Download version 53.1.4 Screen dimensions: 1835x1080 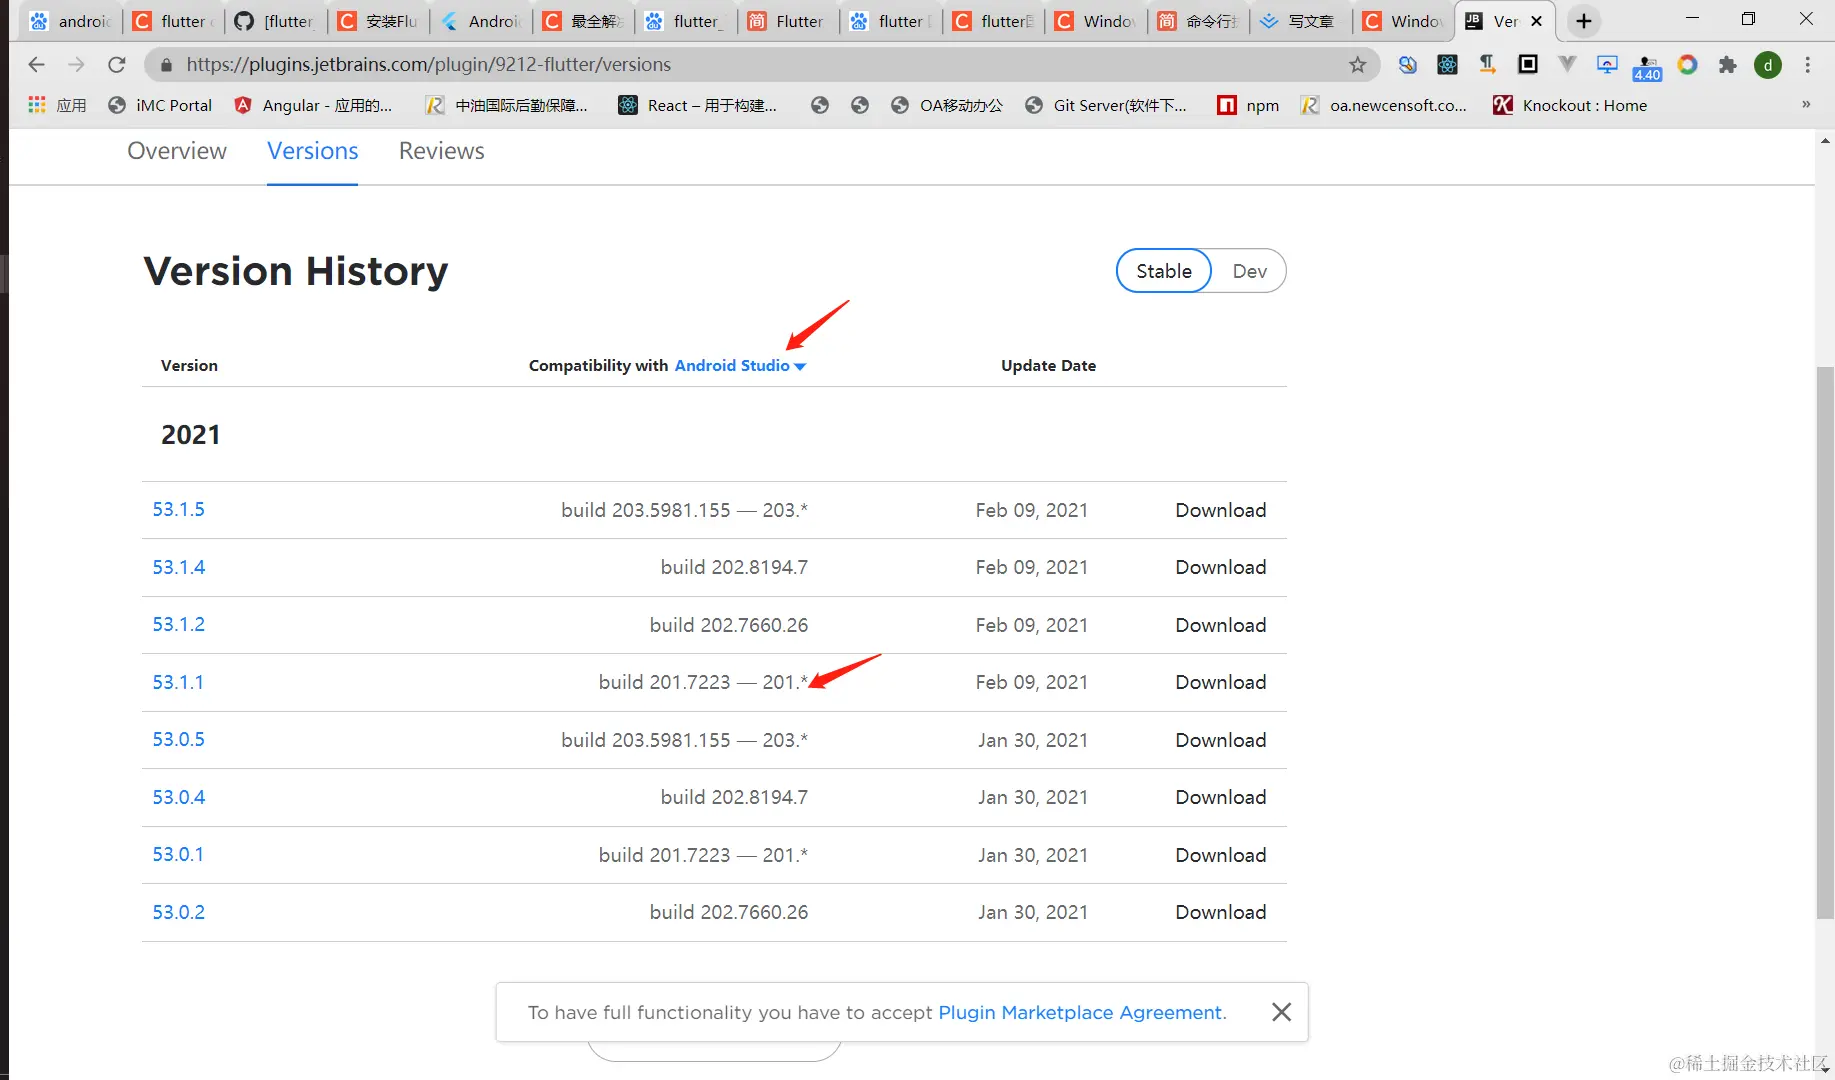click(x=1220, y=567)
